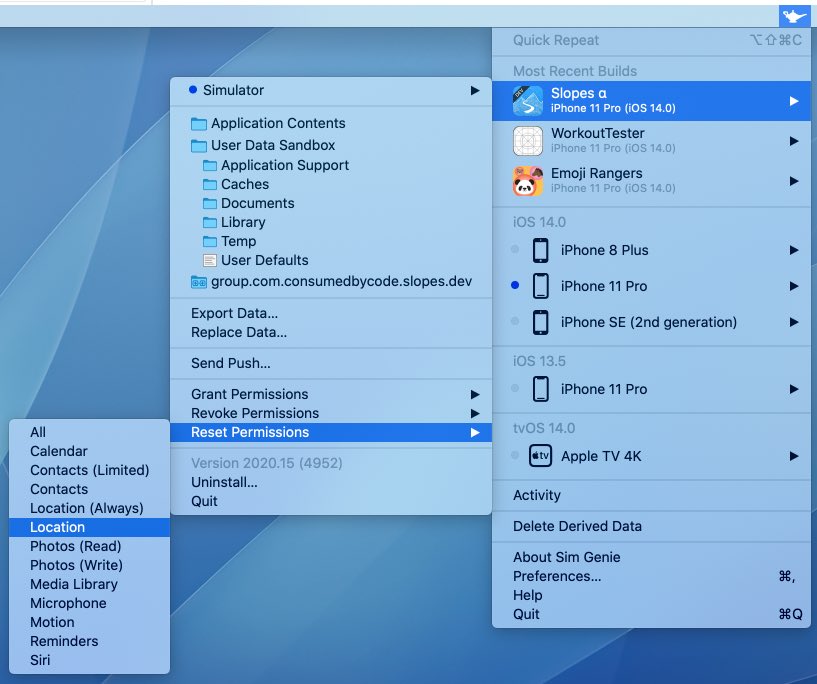
Task: Click the Application Contents folder icon
Action: tap(199, 124)
